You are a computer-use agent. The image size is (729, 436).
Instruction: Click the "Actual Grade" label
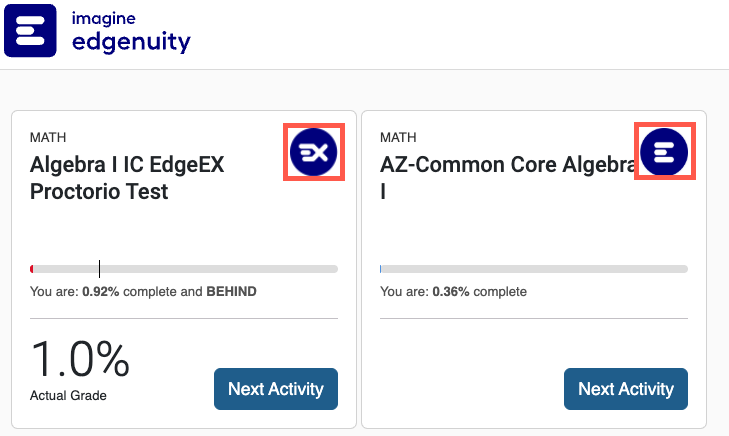68,395
